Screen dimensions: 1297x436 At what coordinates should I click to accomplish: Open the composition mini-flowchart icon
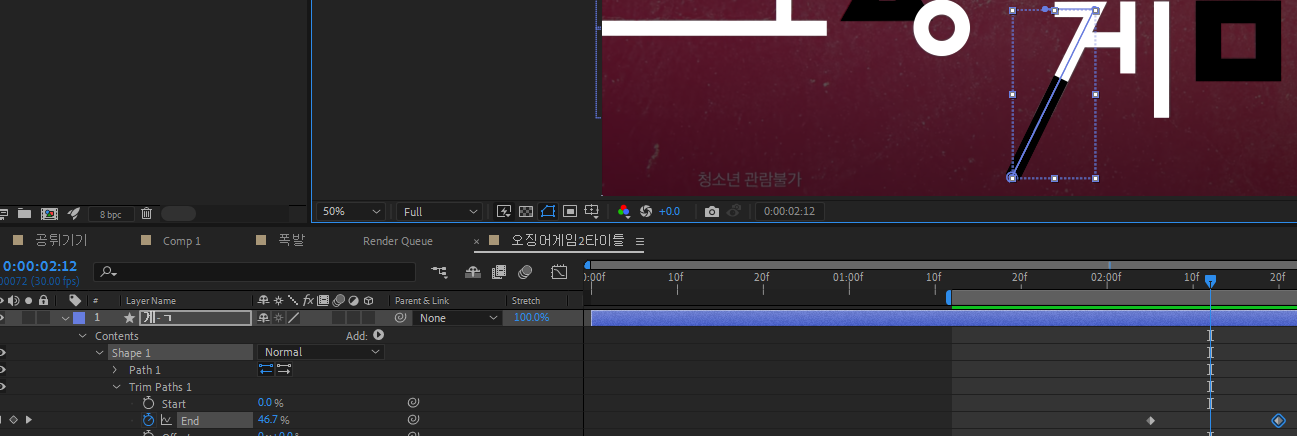tap(439, 271)
